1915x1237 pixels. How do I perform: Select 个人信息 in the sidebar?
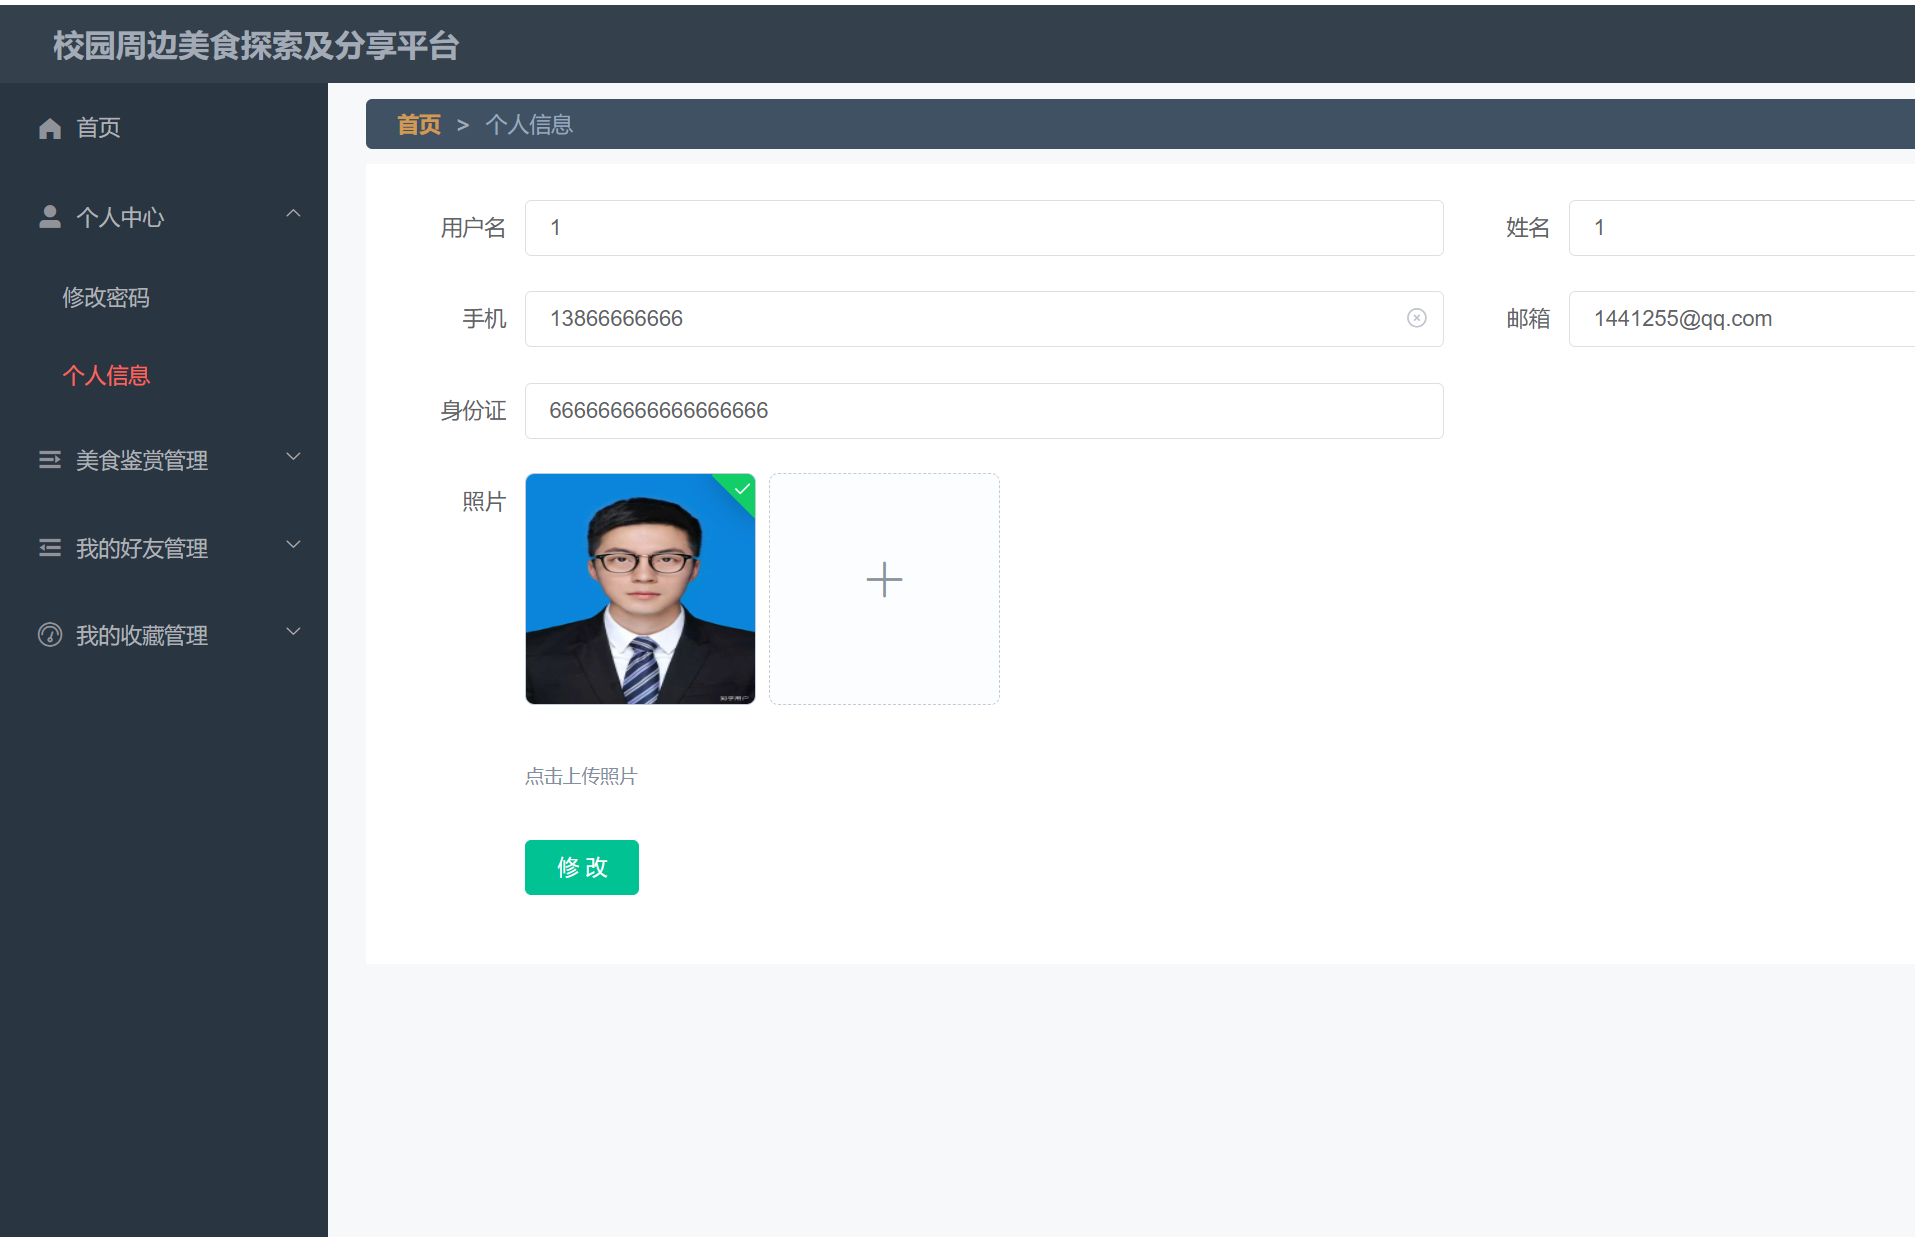[x=106, y=375]
